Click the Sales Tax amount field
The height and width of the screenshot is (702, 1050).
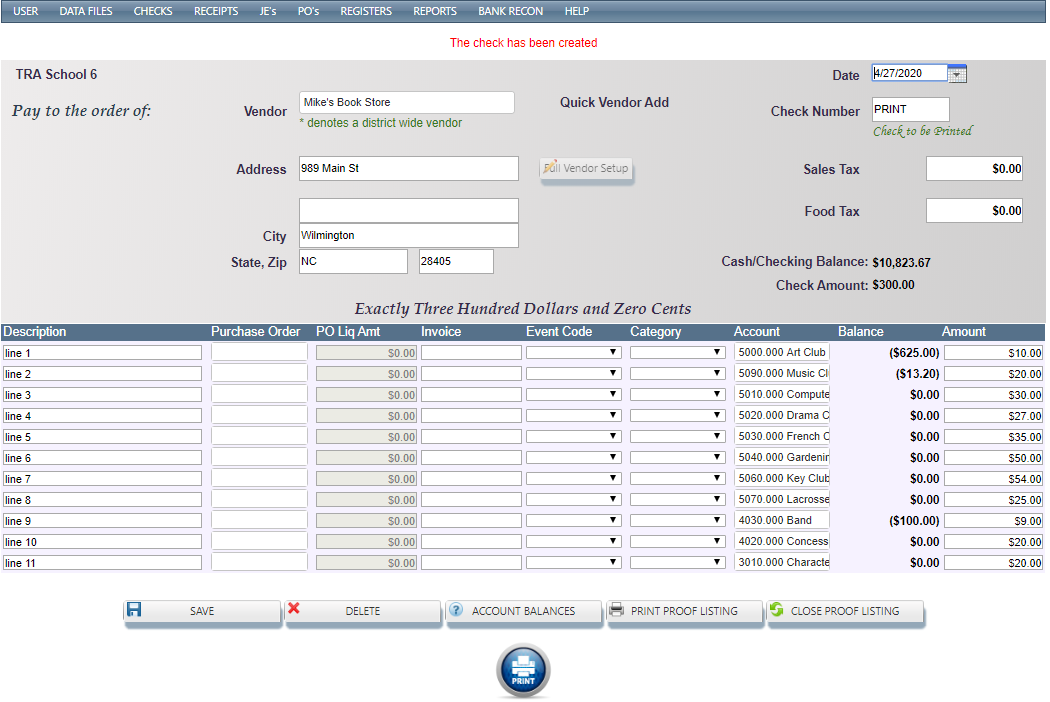[x=974, y=169]
